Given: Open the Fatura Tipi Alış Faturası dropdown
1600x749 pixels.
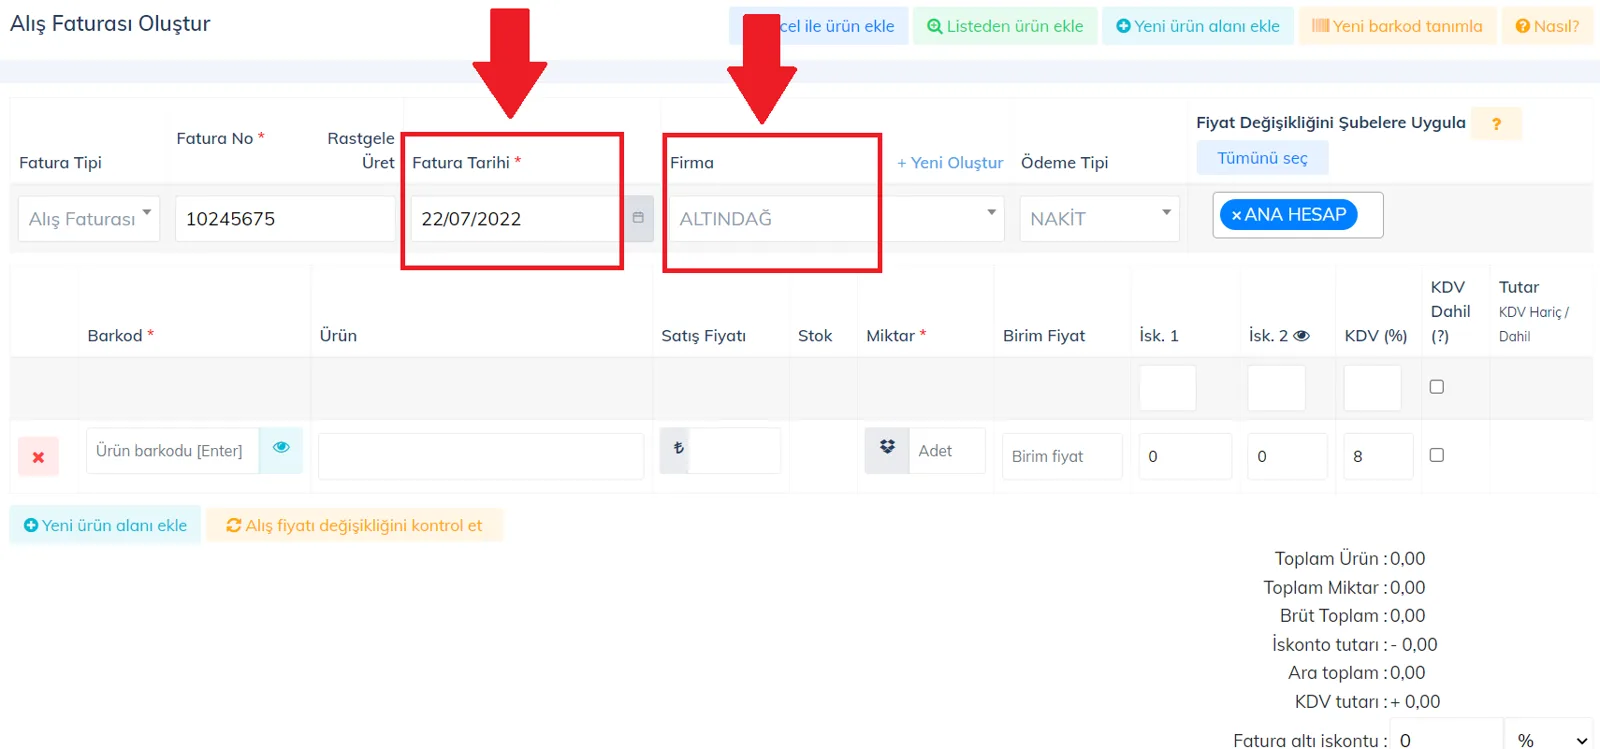Looking at the screenshot, I should (88, 218).
